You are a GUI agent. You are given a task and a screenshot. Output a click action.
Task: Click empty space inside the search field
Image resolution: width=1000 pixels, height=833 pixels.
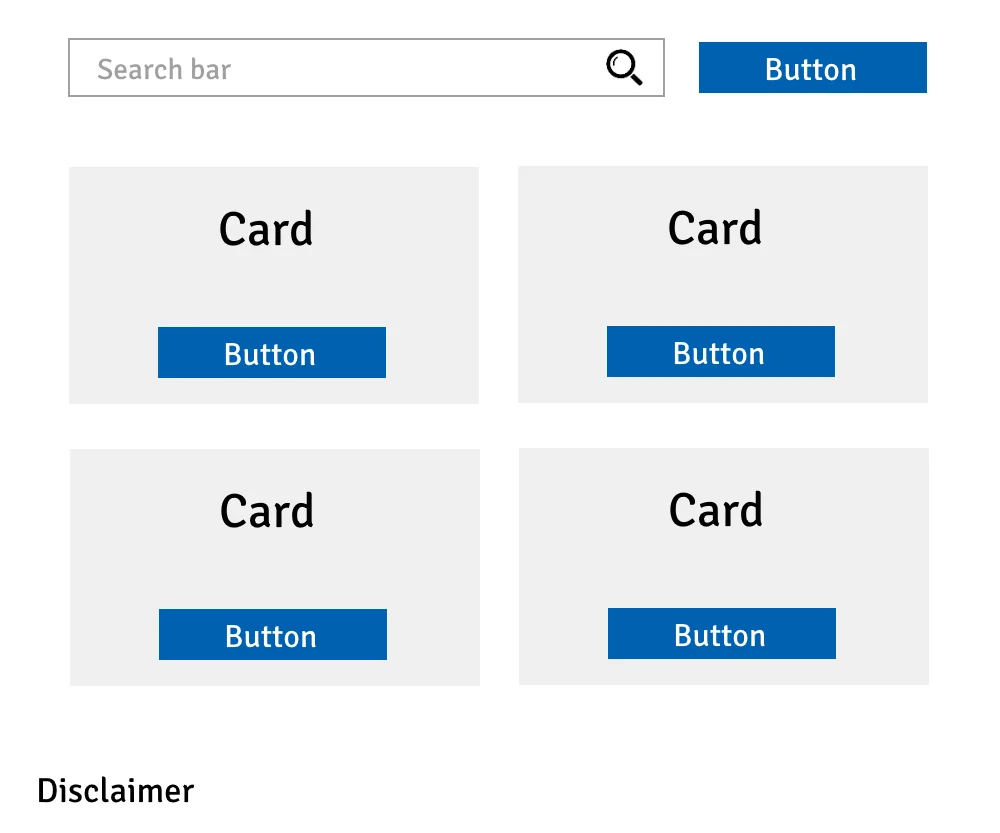click(x=420, y=68)
